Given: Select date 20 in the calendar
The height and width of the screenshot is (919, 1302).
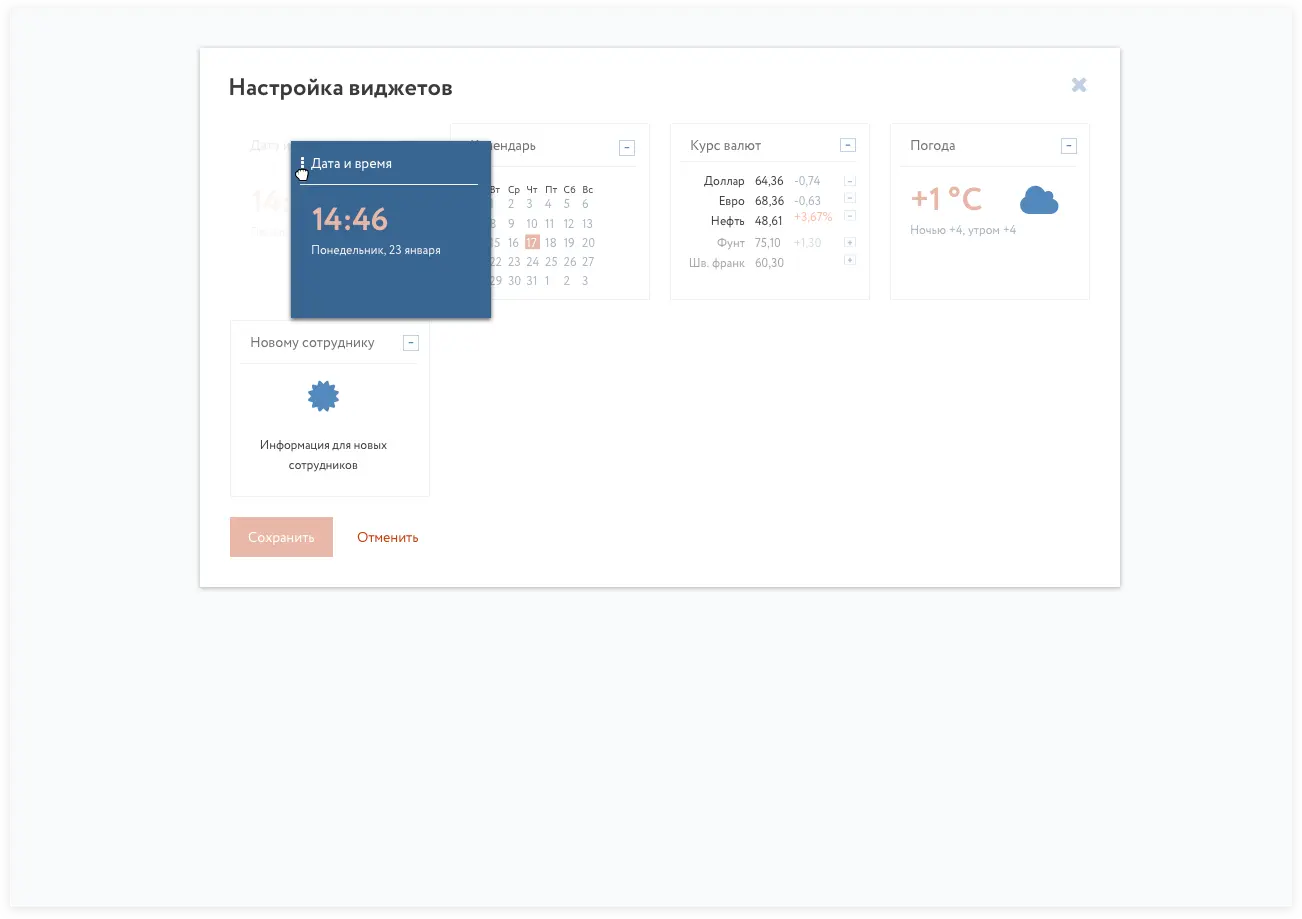Looking at the screenshot, I should click(x=588, y=242).
